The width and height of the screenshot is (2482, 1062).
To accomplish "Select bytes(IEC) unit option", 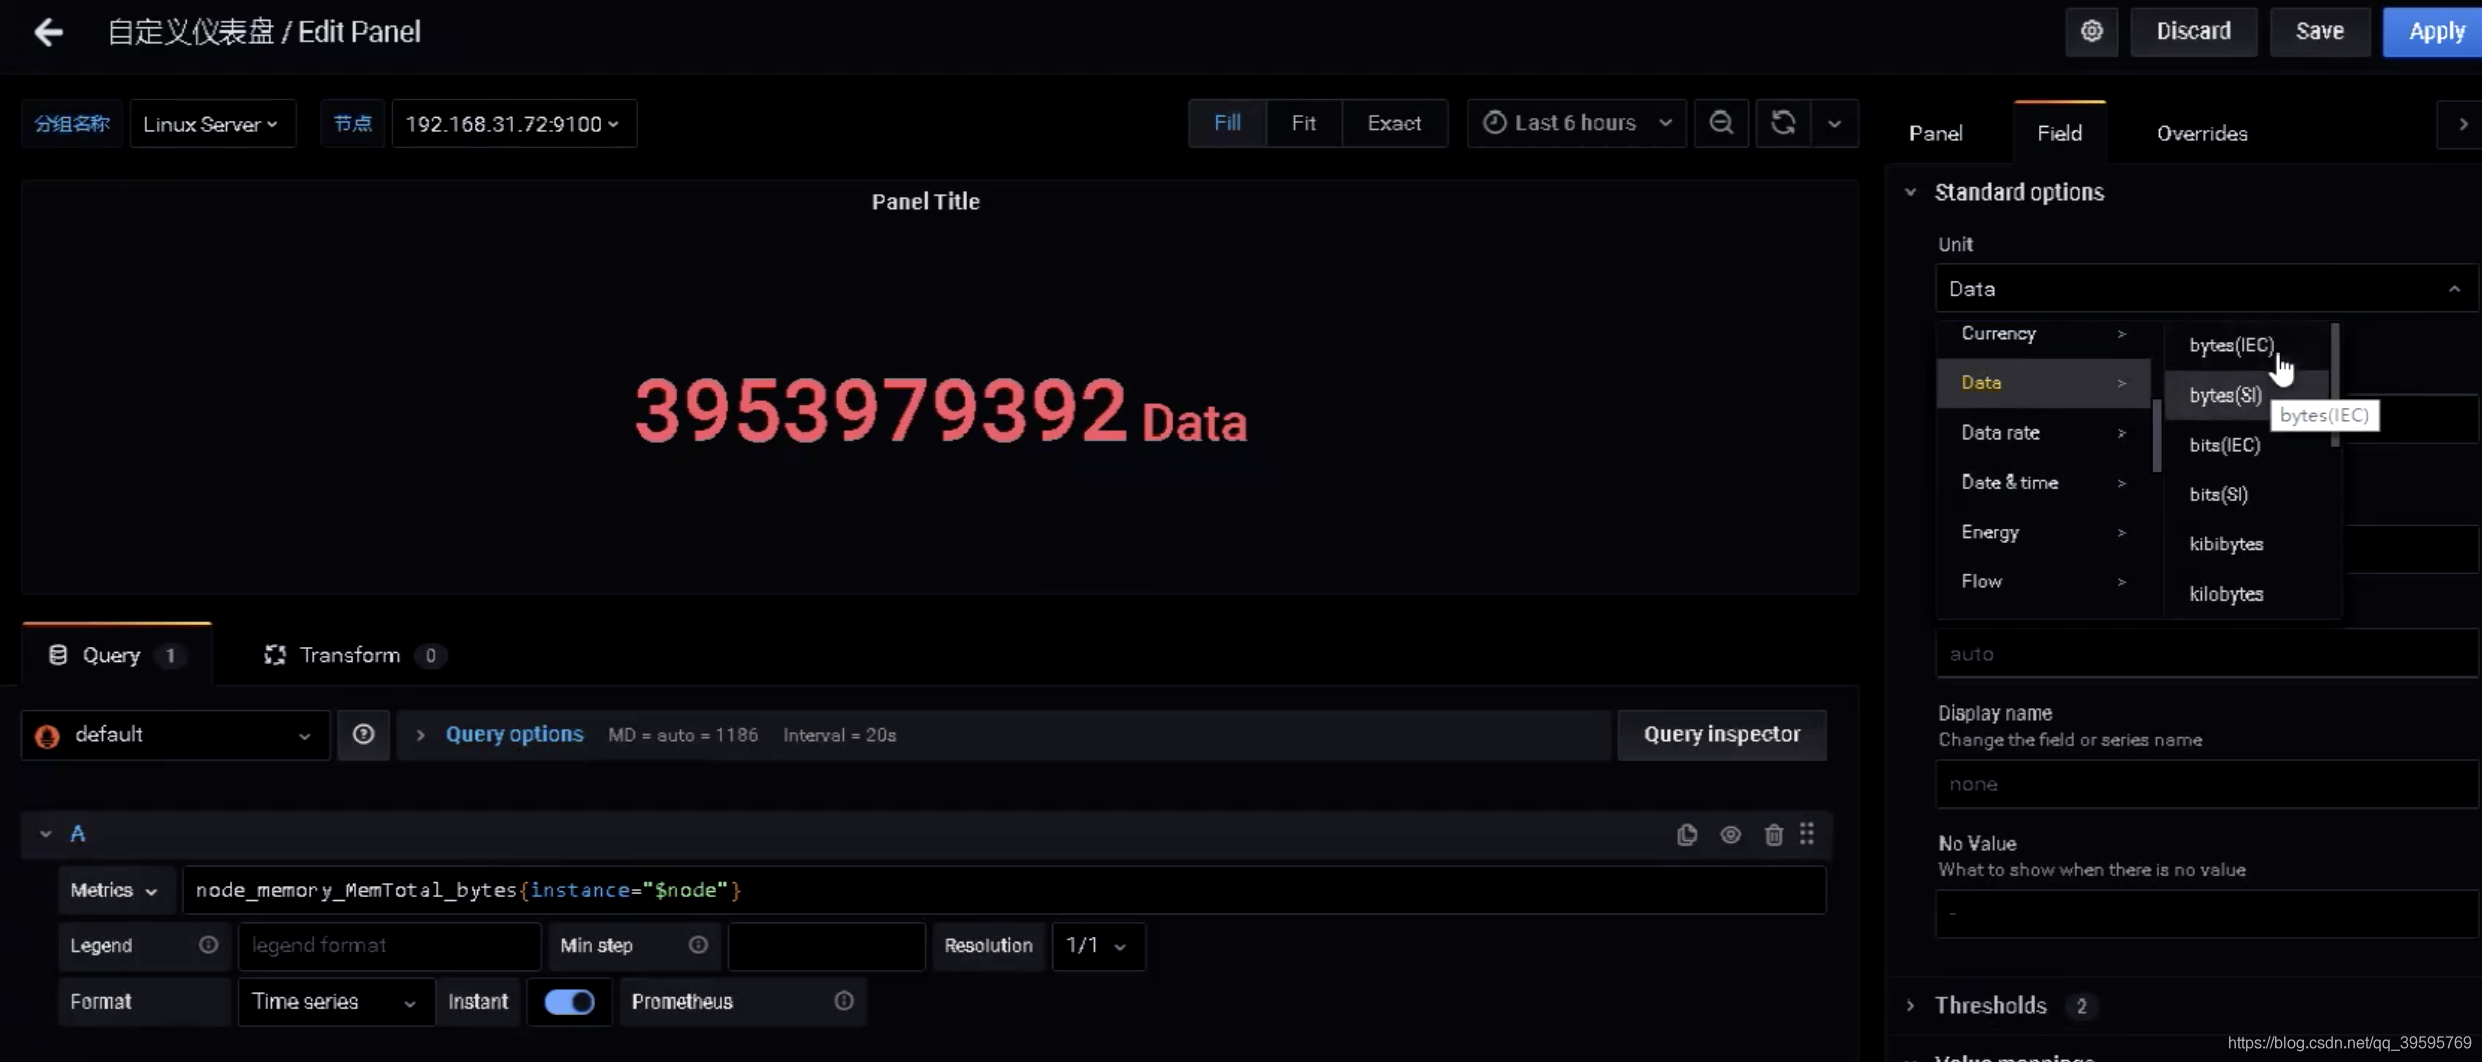I will [x=2246, y=346].
